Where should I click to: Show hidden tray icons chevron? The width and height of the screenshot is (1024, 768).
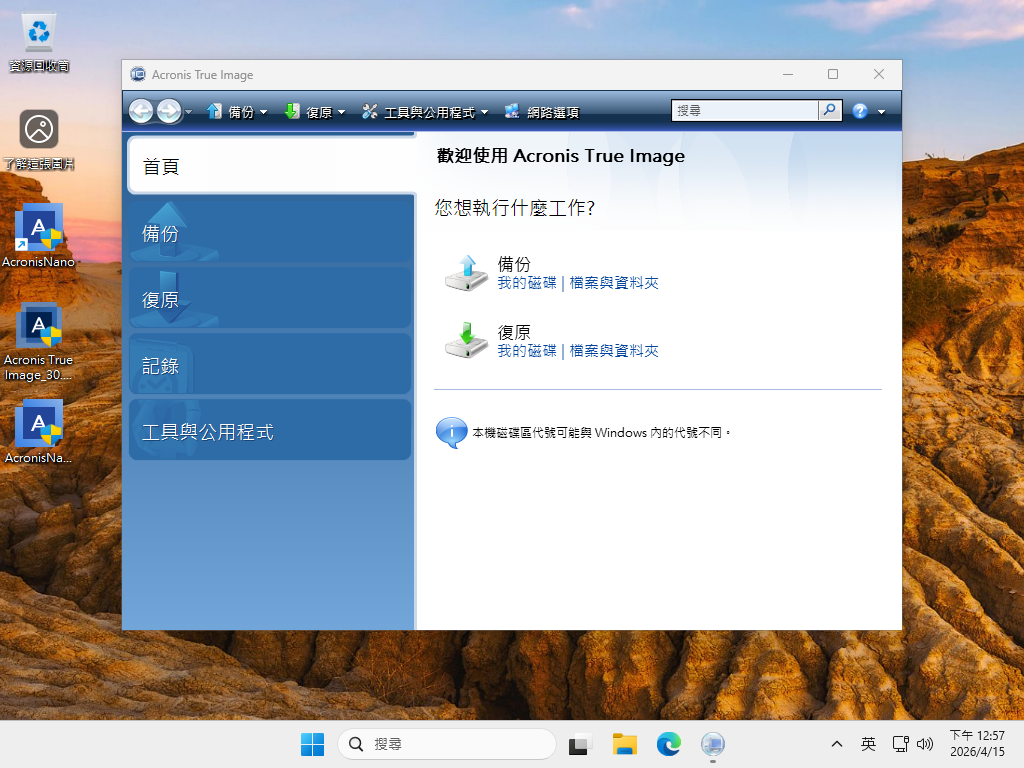click(x=837, y=744)
